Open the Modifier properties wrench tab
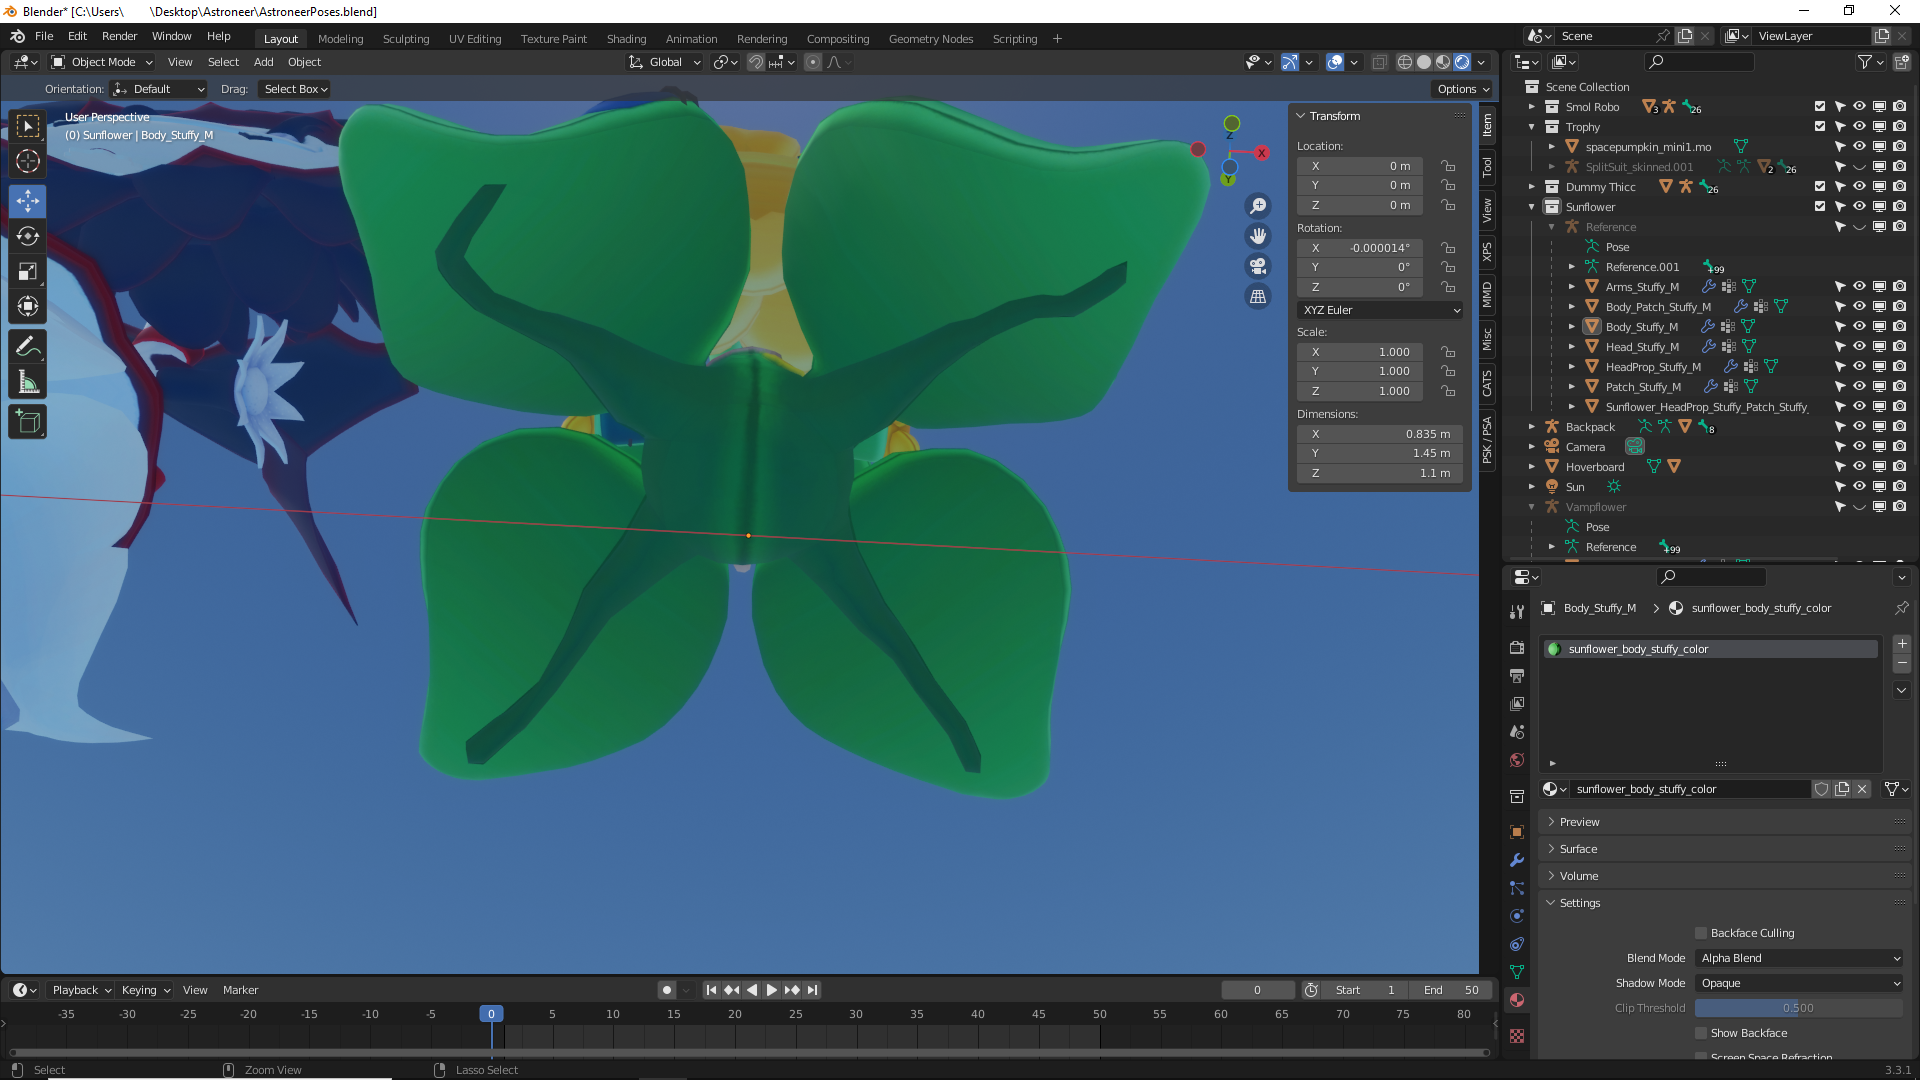Screen dimensions: 1920x1080 pos(1517,860)
